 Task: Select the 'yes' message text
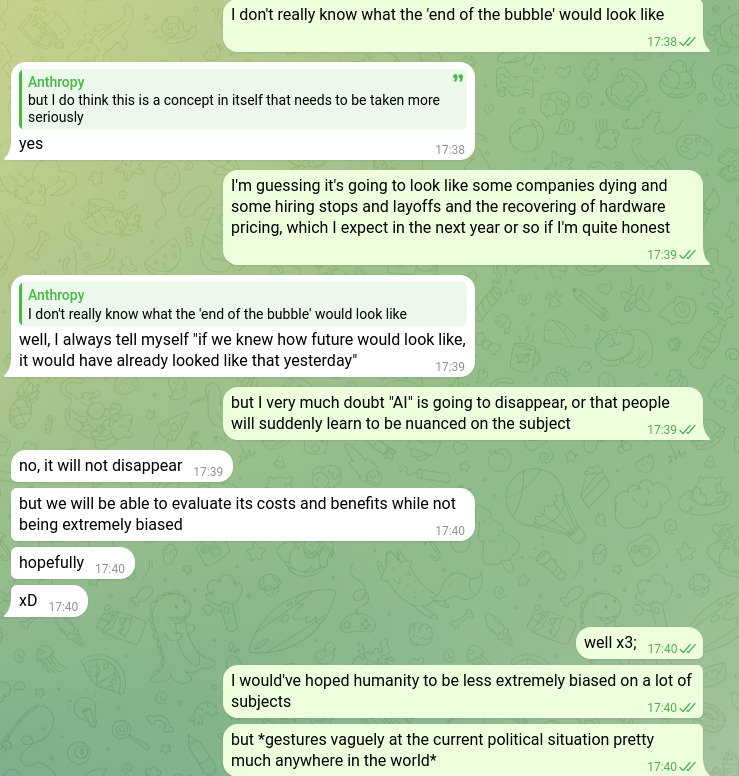tap(31, 144)
